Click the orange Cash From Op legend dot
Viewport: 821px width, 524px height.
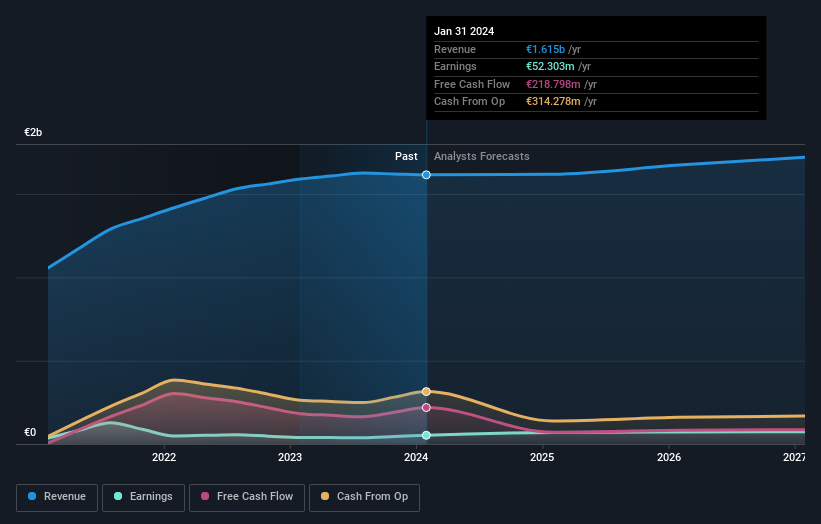point(325,496)
